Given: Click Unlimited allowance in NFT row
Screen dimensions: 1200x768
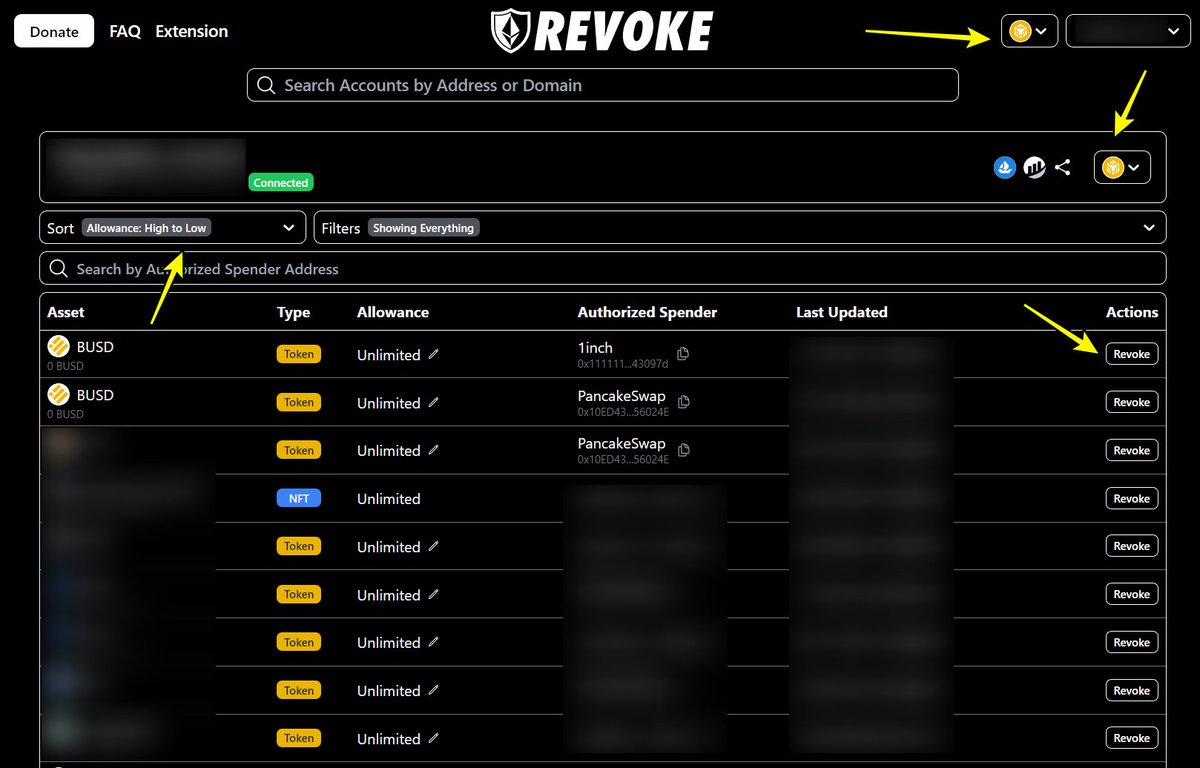Looking at the screenshot, I should pos(388,498).
